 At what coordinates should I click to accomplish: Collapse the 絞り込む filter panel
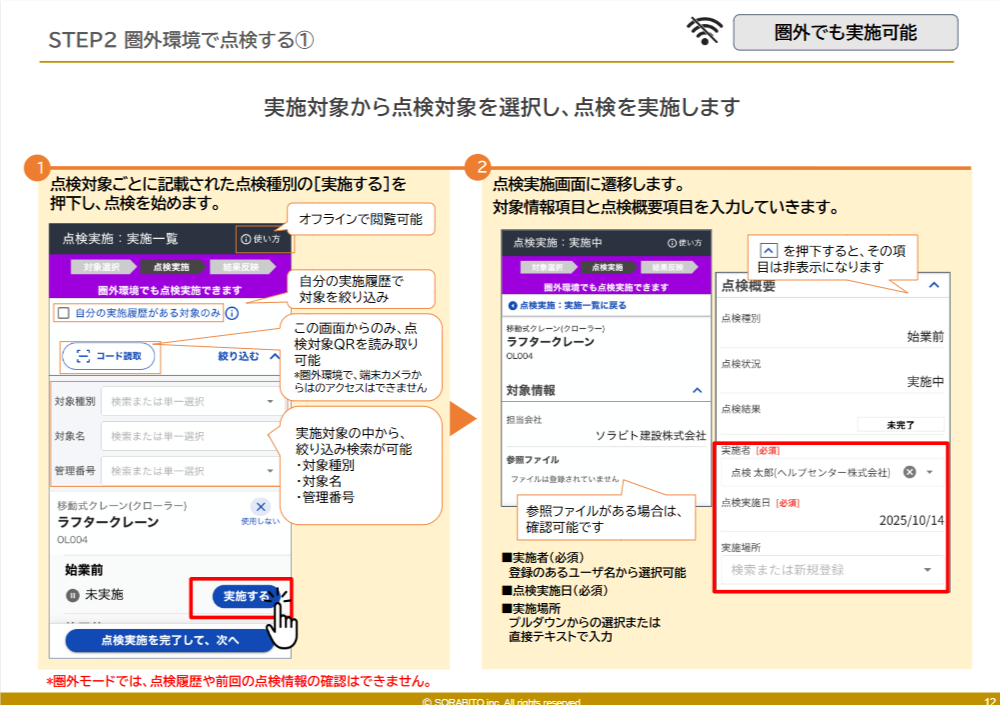click(274, 355)
